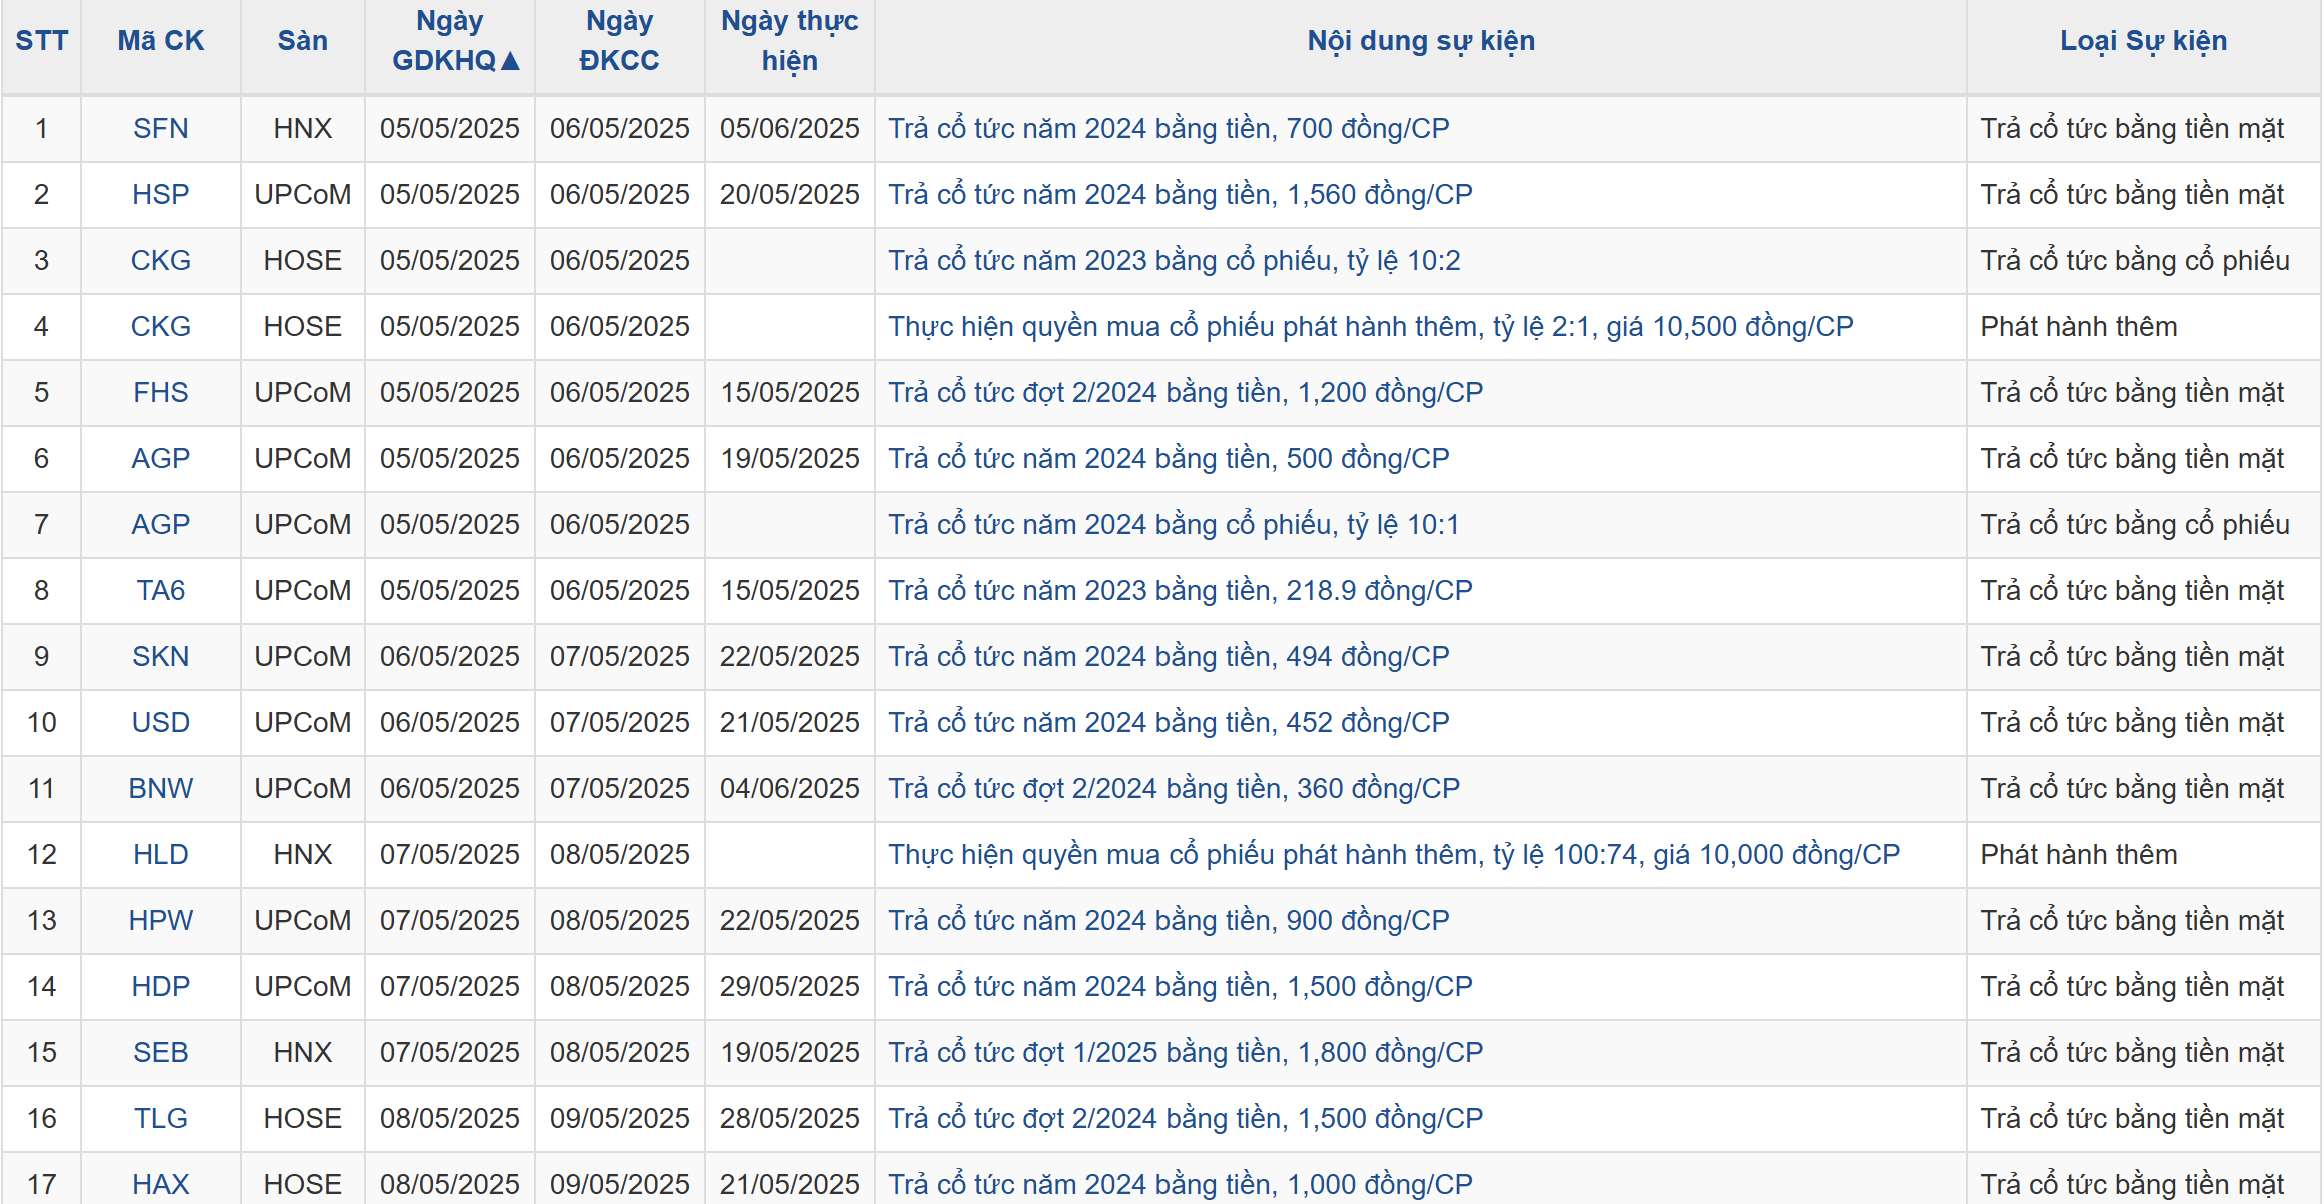Open HLD rights issue 100:74 event
Image resolution: width=2324 pixels, height=1204 pixels.
[x=1393, y=855]
